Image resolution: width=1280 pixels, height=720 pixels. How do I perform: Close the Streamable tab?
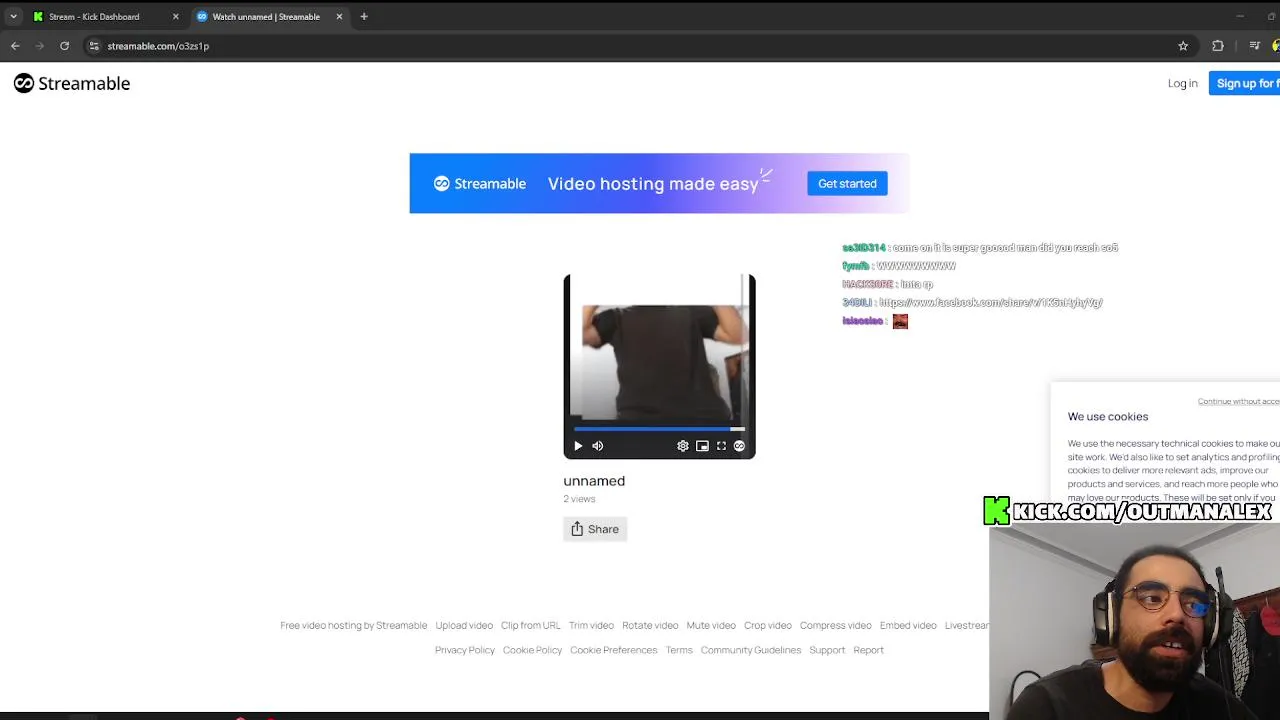(x=339, y=16)
